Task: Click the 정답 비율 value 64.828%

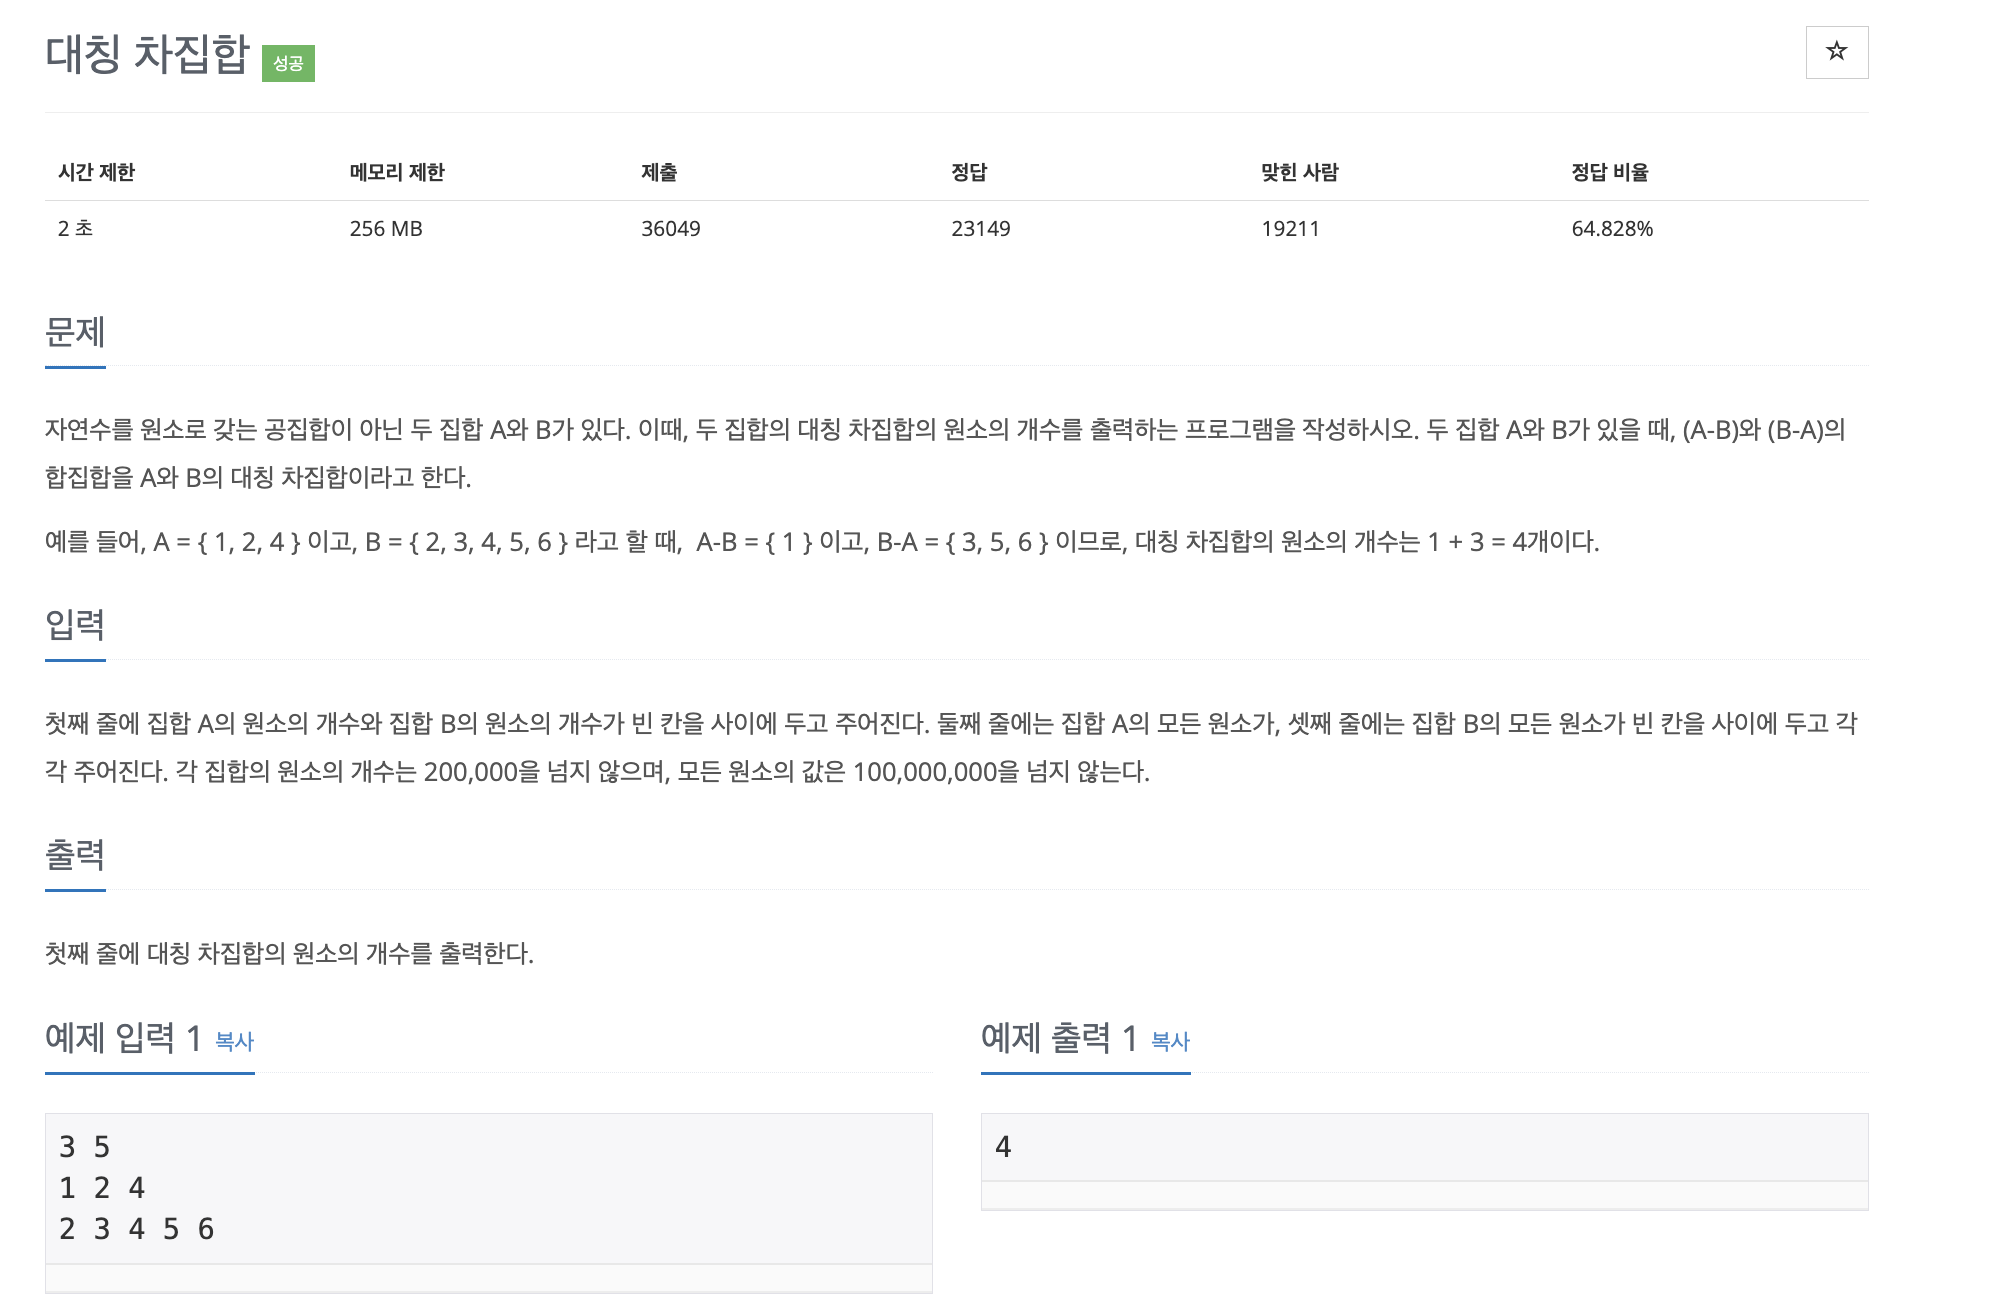Action: [x=1611, y=229]
